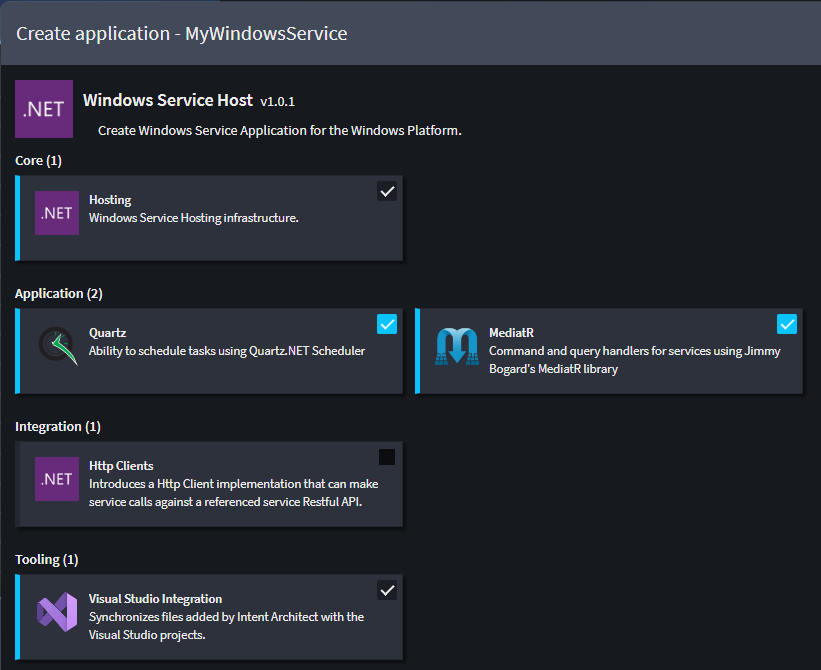Click the Windows Service Host title
The image size is (821, 670).
click(x=168, y=100)
